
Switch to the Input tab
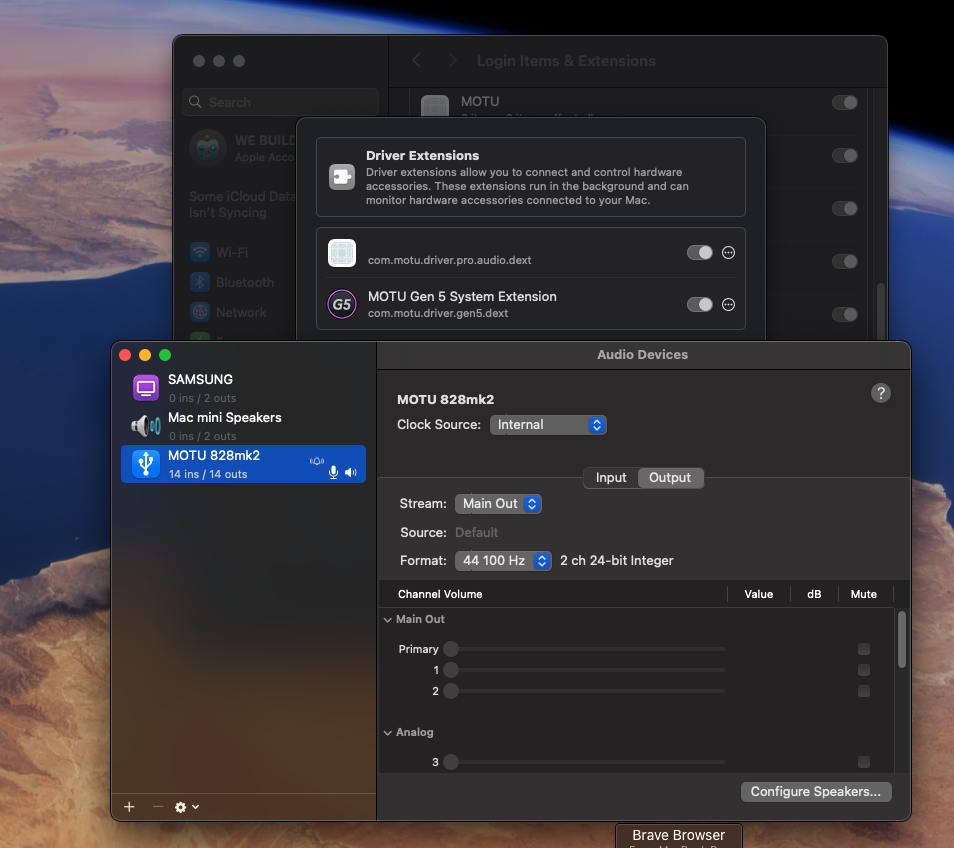coord(611,478)
